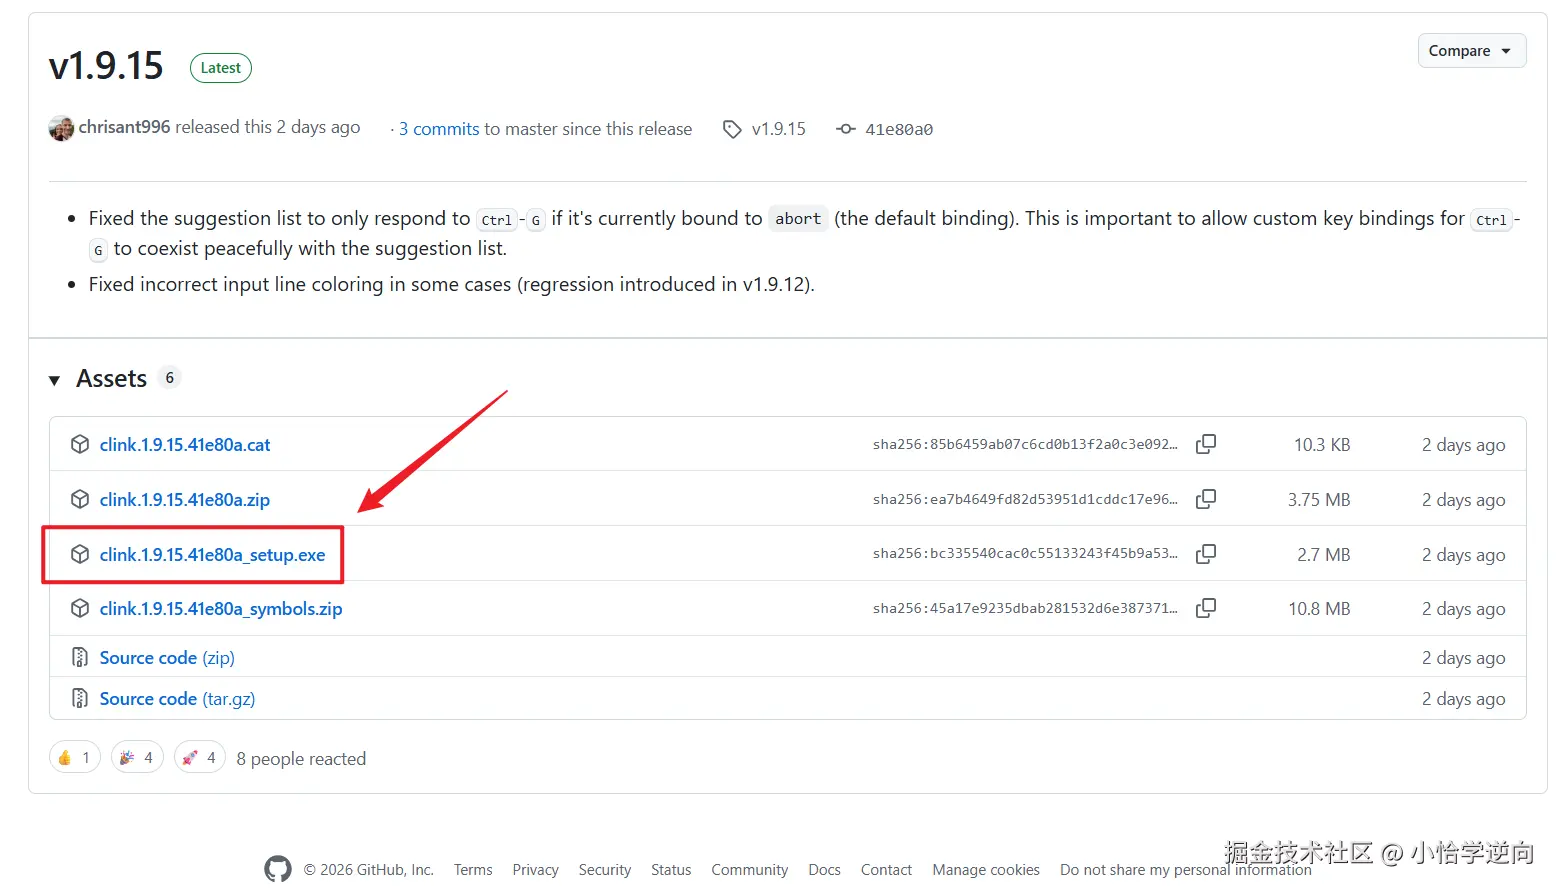This screenshot has width=1559, height=891.
Task: Download clink.1.9.15.41e80a_symbols.zip
Action: point(221,609)
